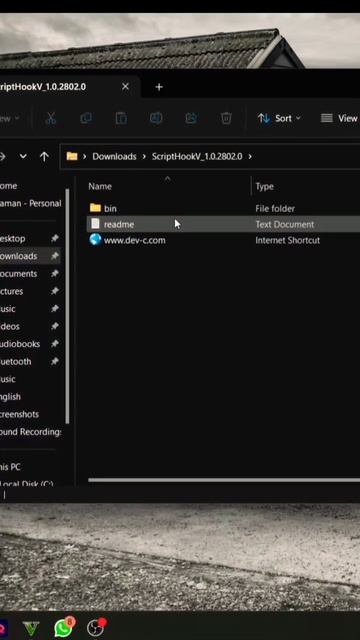Select the www.dev-c.com internet shortcut

pyautogui.click(x=135, y=240)
